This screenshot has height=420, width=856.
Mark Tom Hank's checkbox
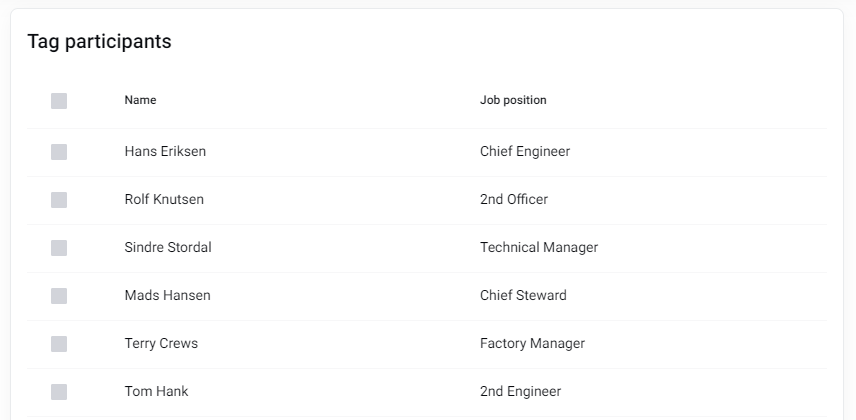[x=59, y=392]
